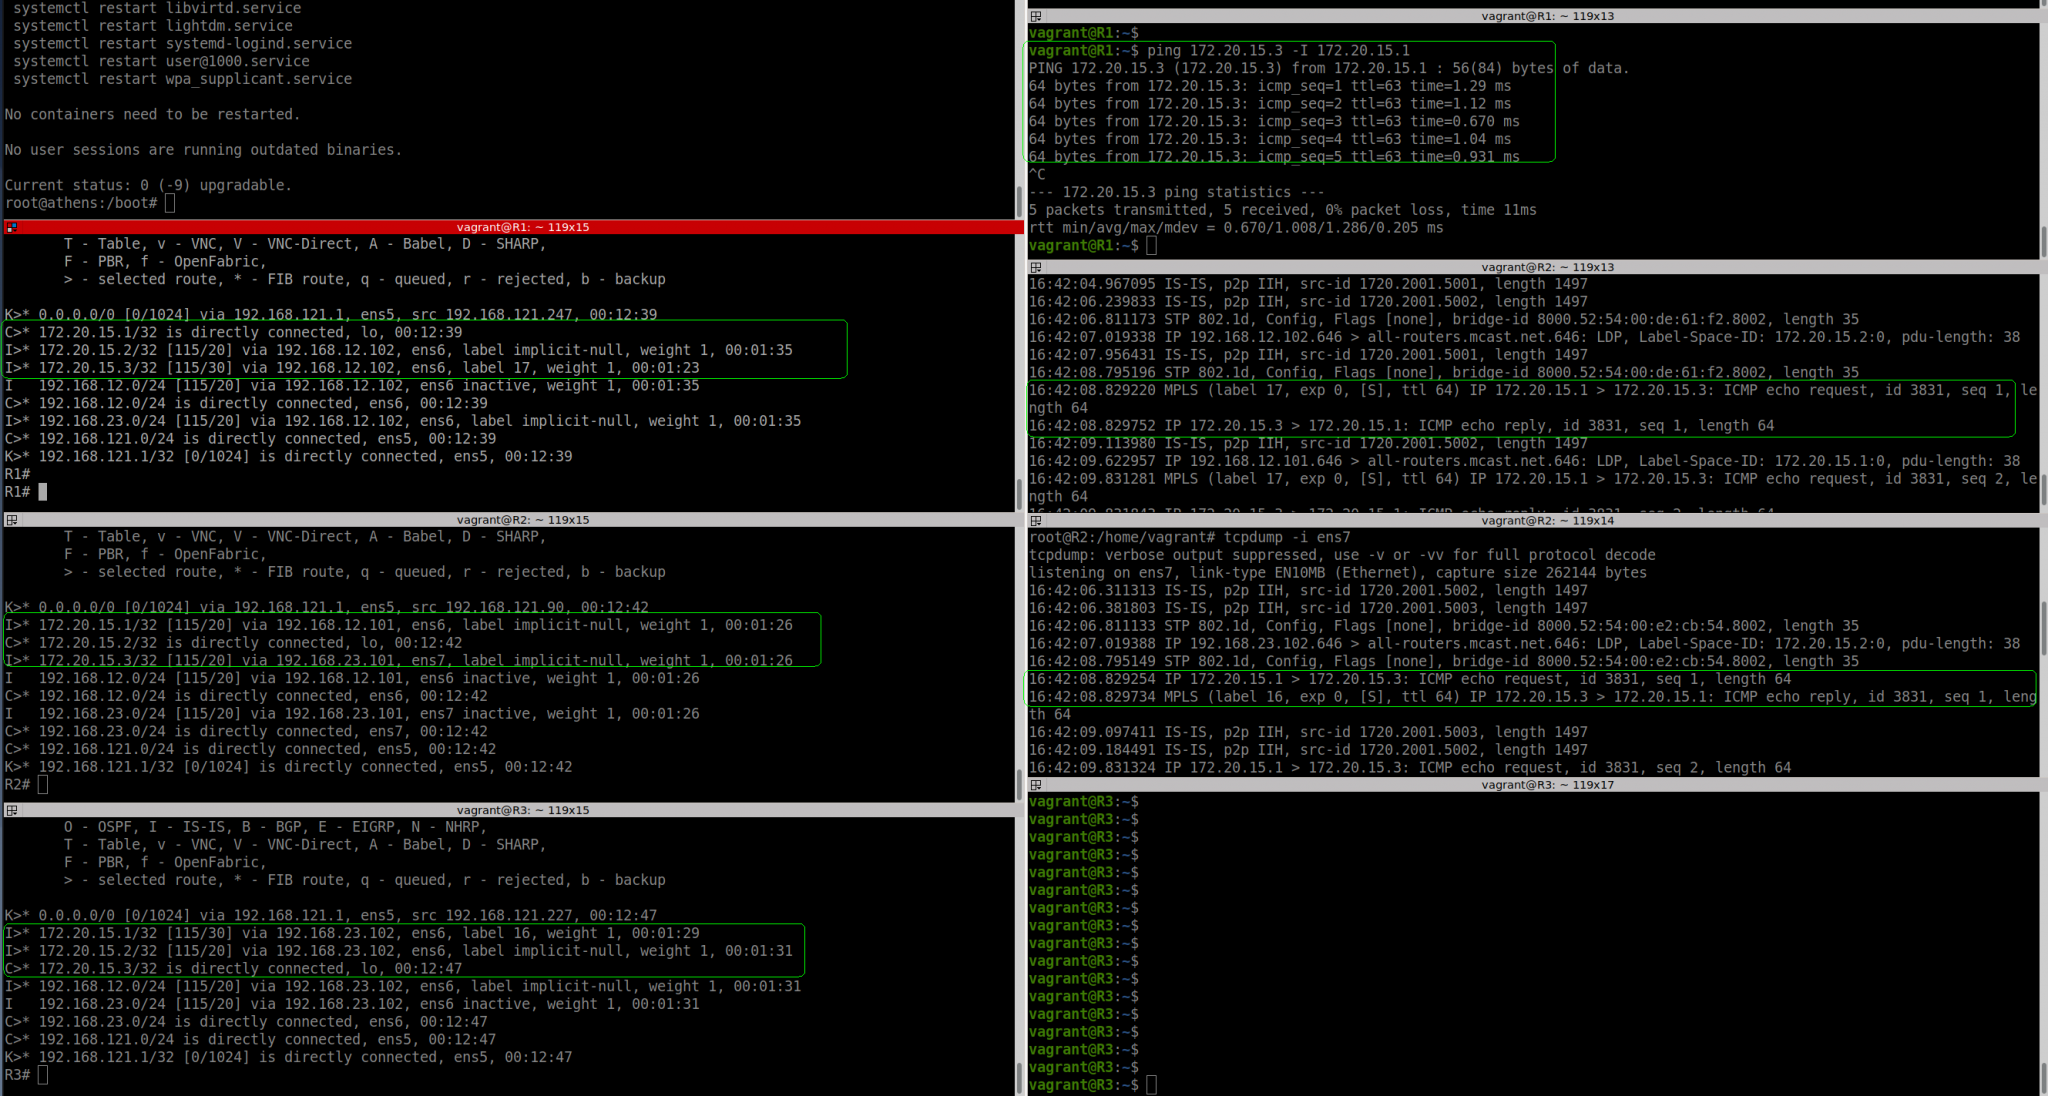Click 'listening on ens7, link-type EN10MB' line
Image resolution: width=2048 pixels, height=1096 pixels.
pyautogui.click(x=1338, y=573)
